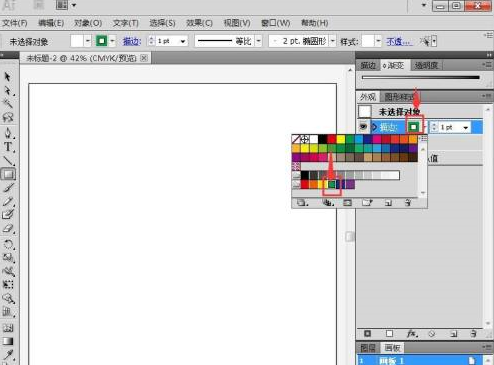Select the Gradient tool in toolbox

coord(8,341)
